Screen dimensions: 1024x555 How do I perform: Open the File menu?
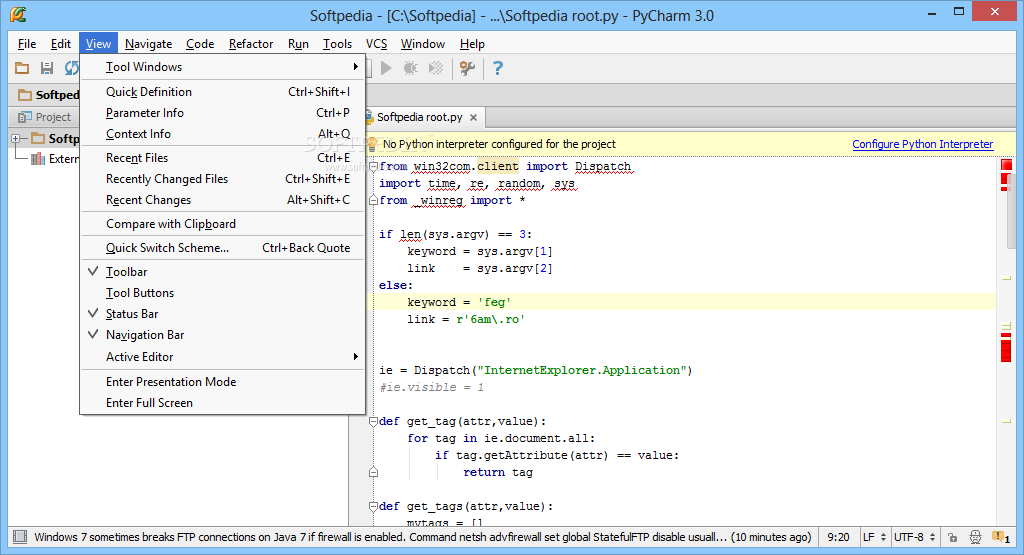(x=27, y=44)
